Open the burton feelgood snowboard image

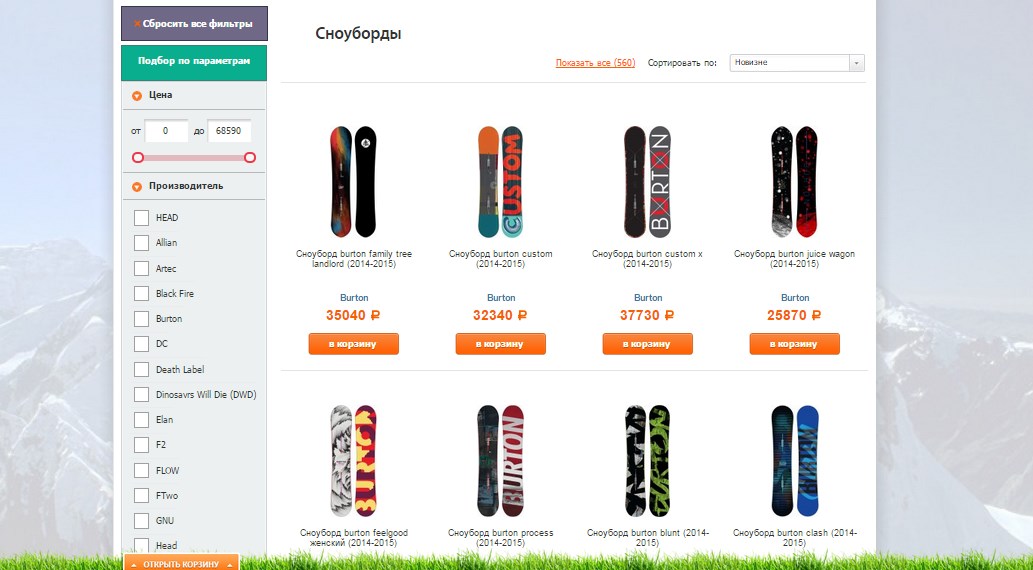click(x=354, y=461)
